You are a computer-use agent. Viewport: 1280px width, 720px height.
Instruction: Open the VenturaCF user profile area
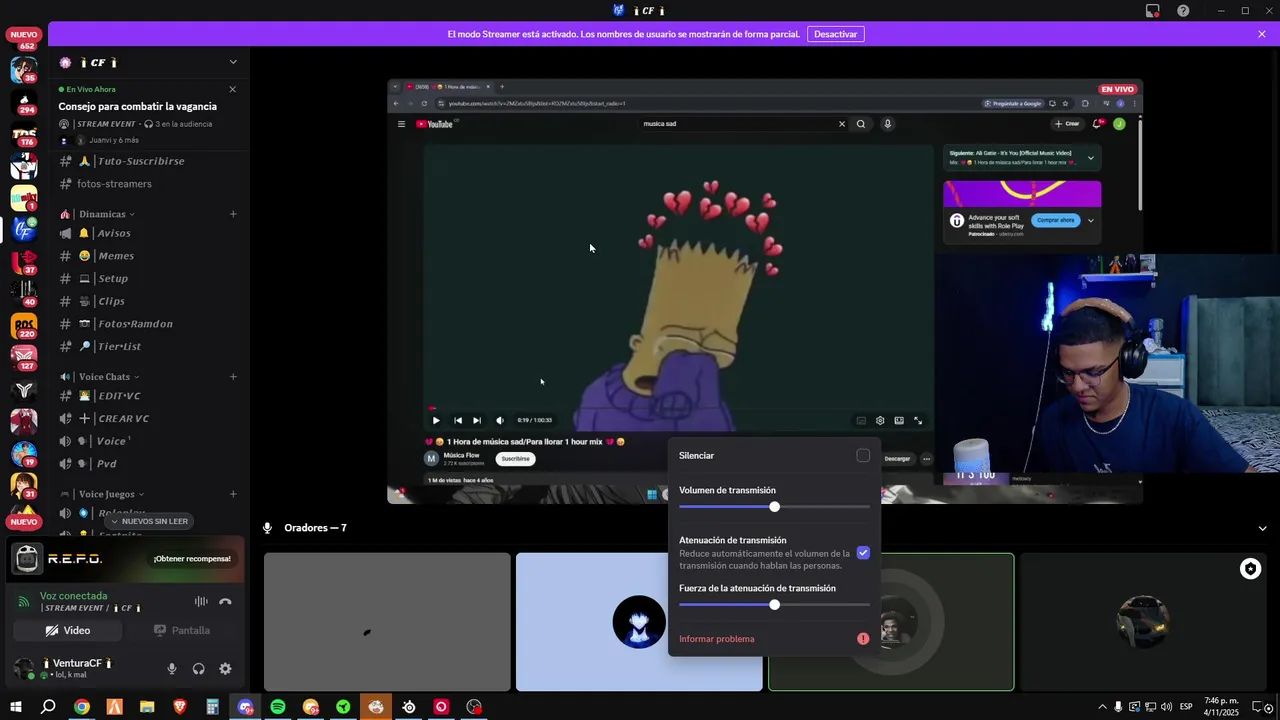point(80,669)
